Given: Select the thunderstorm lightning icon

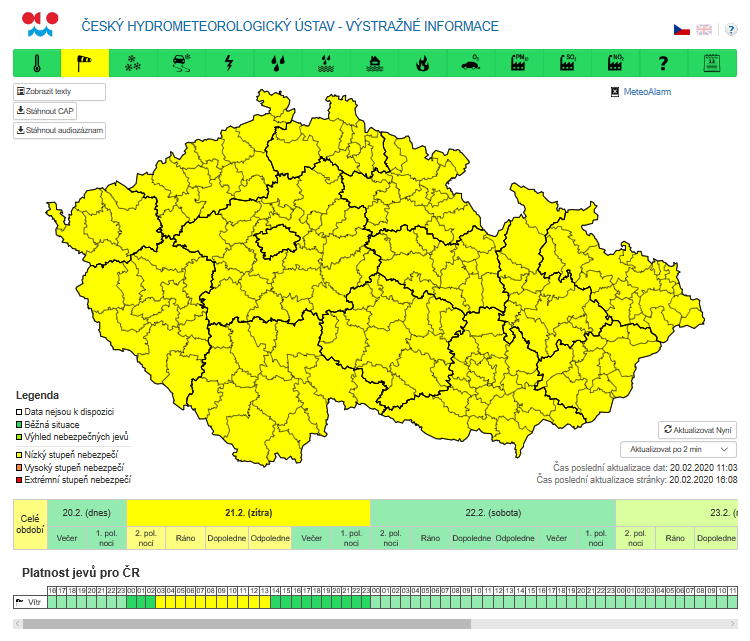Looking at the screenshot, I should pyautogui.click(x=230, y=63).
